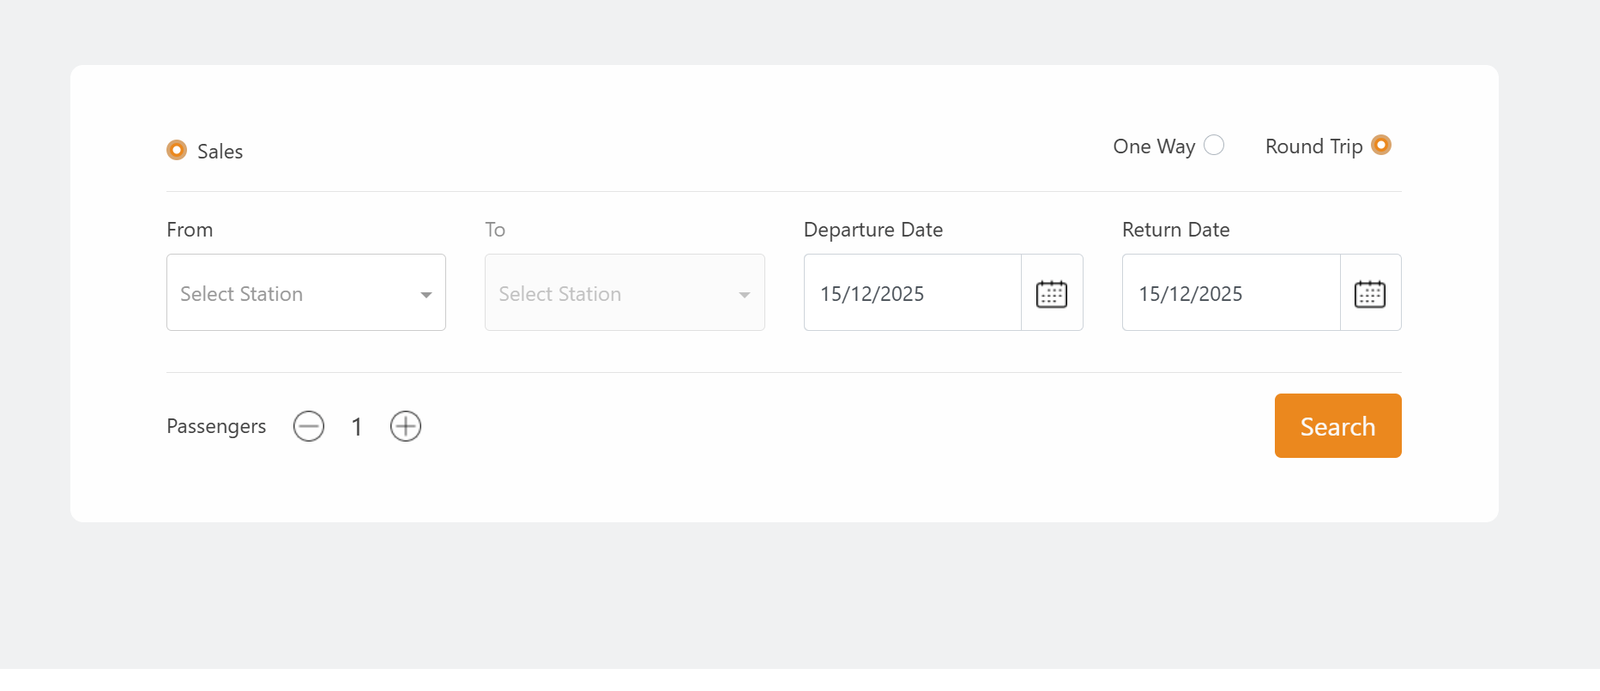The width and height of the screenshot is (1600, 691).
Task: Open the To Select Station dropdown
Action: coord(613,293)
